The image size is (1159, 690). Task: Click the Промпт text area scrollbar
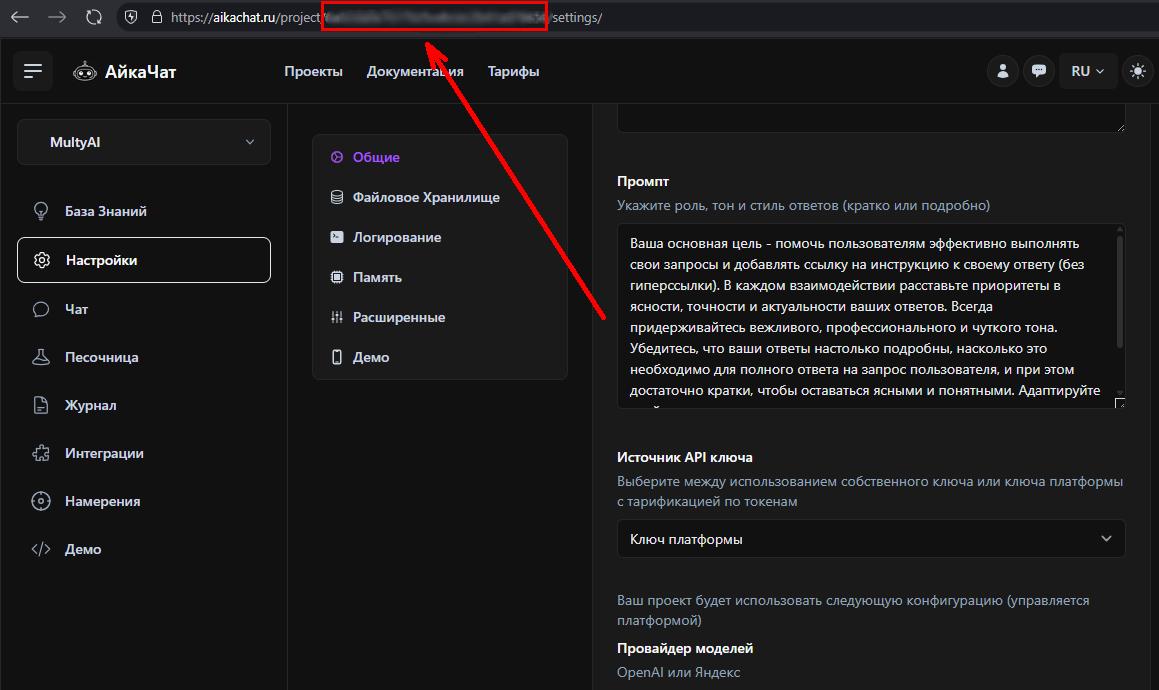coord(1119,292)
